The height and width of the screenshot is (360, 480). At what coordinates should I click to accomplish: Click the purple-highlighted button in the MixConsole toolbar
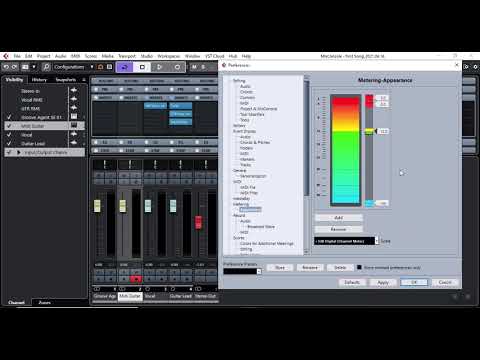124,67
